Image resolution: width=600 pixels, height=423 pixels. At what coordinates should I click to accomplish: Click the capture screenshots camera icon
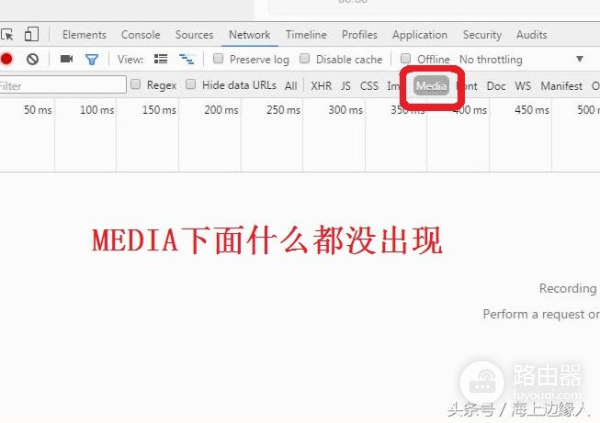67,59
